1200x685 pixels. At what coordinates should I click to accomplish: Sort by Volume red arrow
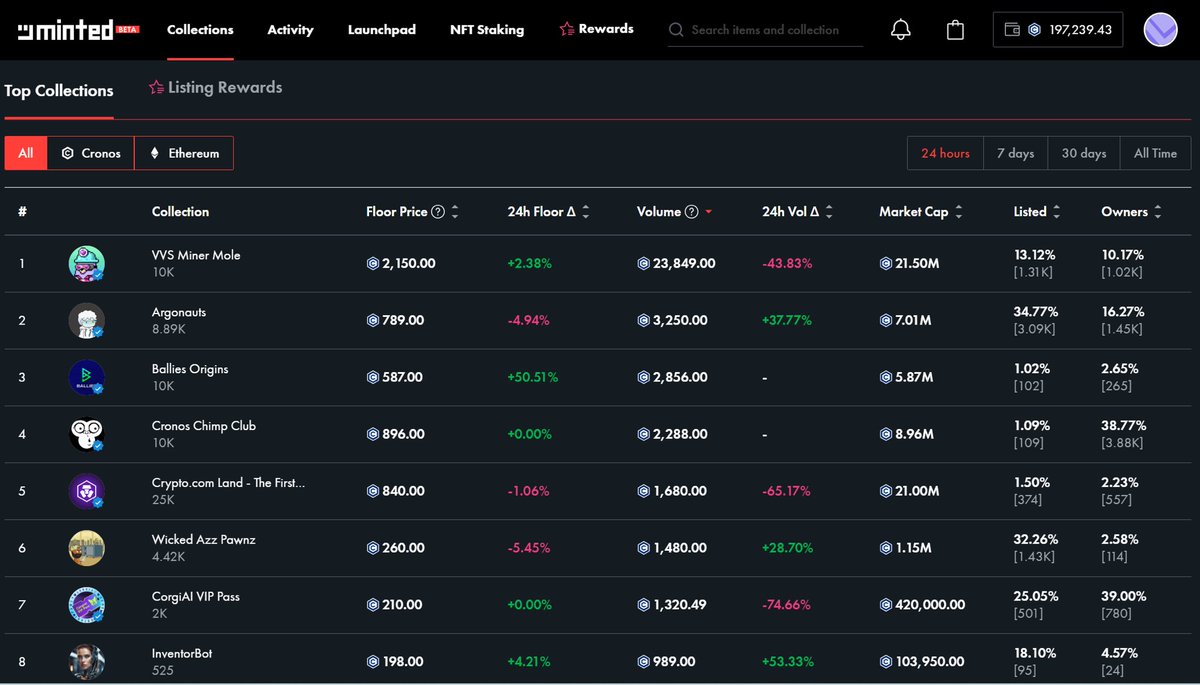pyautogui.click(x=709, y=212)
